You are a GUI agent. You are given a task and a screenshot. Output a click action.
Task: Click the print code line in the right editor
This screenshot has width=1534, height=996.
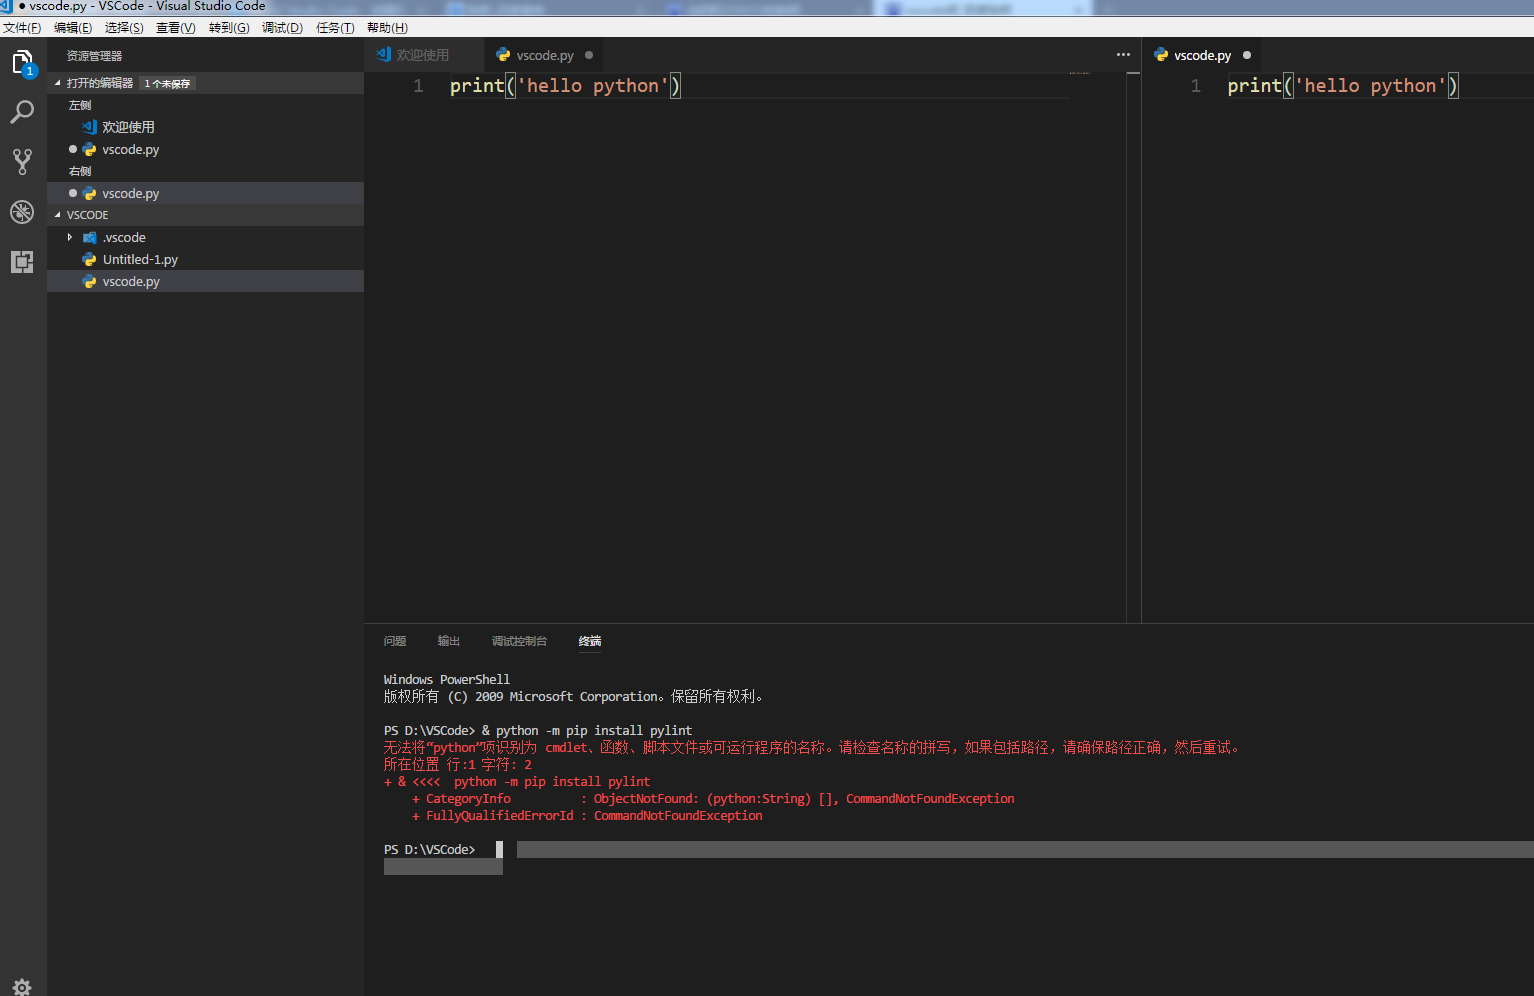pyautogui.click(x=1342, y=86)
